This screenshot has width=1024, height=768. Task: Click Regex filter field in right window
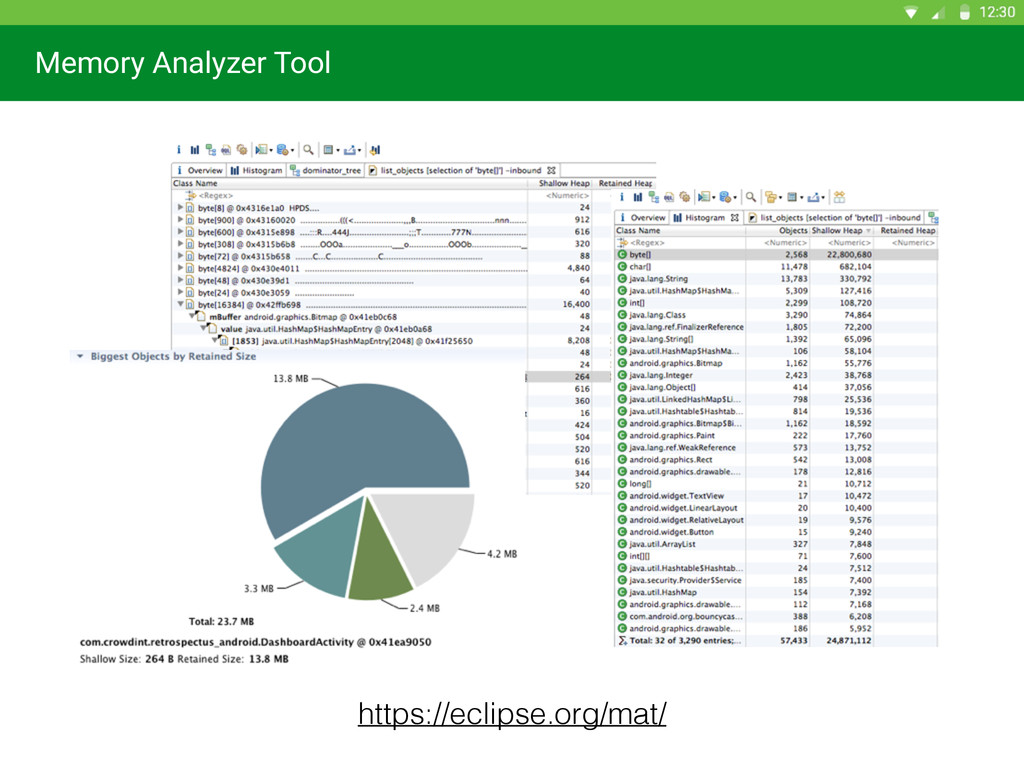click(x=680, y=243)
